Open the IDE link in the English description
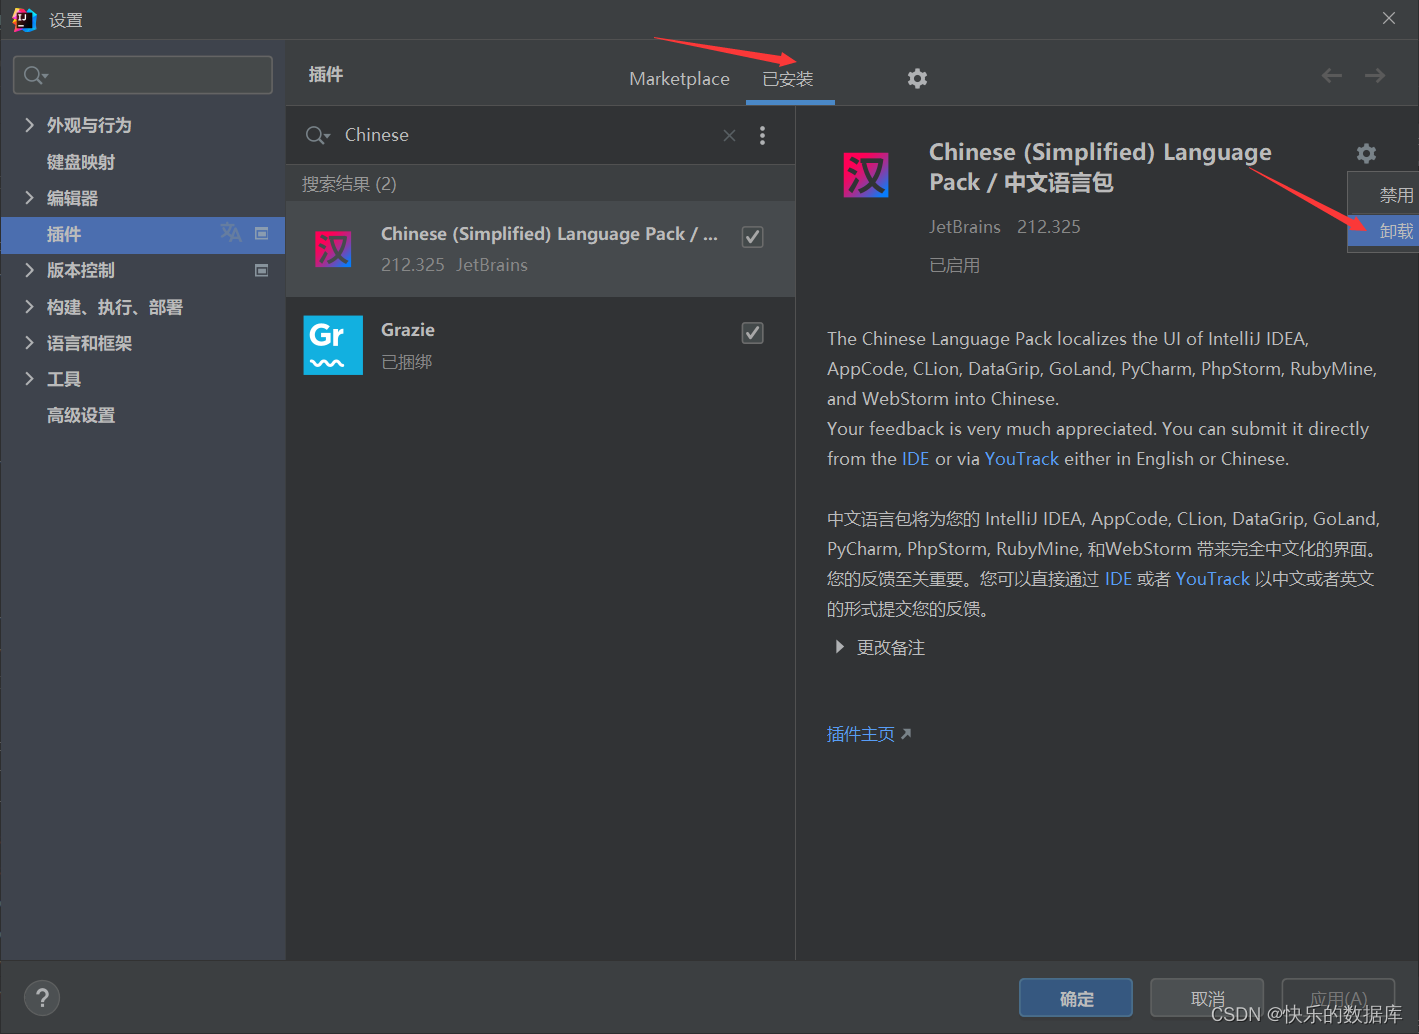Image resolution: width=1419 pixels, height=1034 pixels. pyautogui.click(x=915, y=459)
